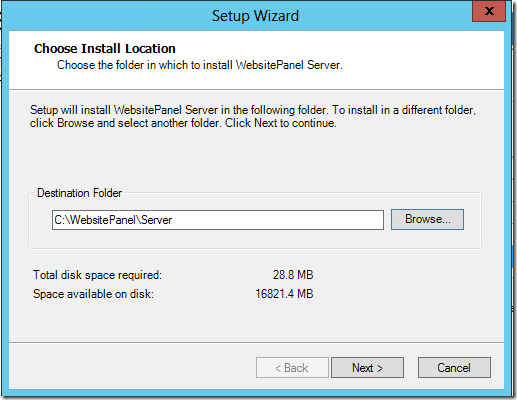Screen dimensions: 517x400
Task: Go to previous step using < Back
Action: pos(292,368)
